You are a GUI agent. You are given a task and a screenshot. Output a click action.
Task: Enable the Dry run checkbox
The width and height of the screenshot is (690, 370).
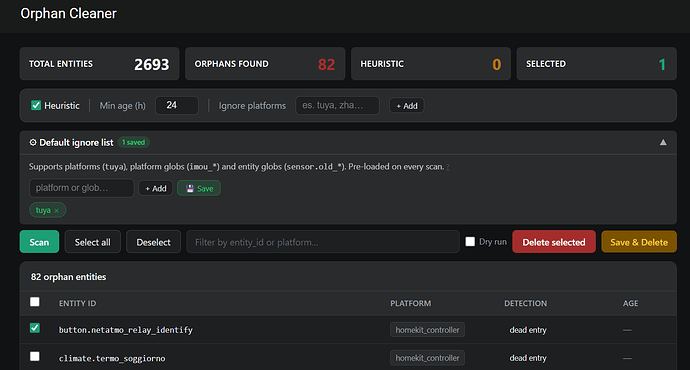tap(470, 242)
